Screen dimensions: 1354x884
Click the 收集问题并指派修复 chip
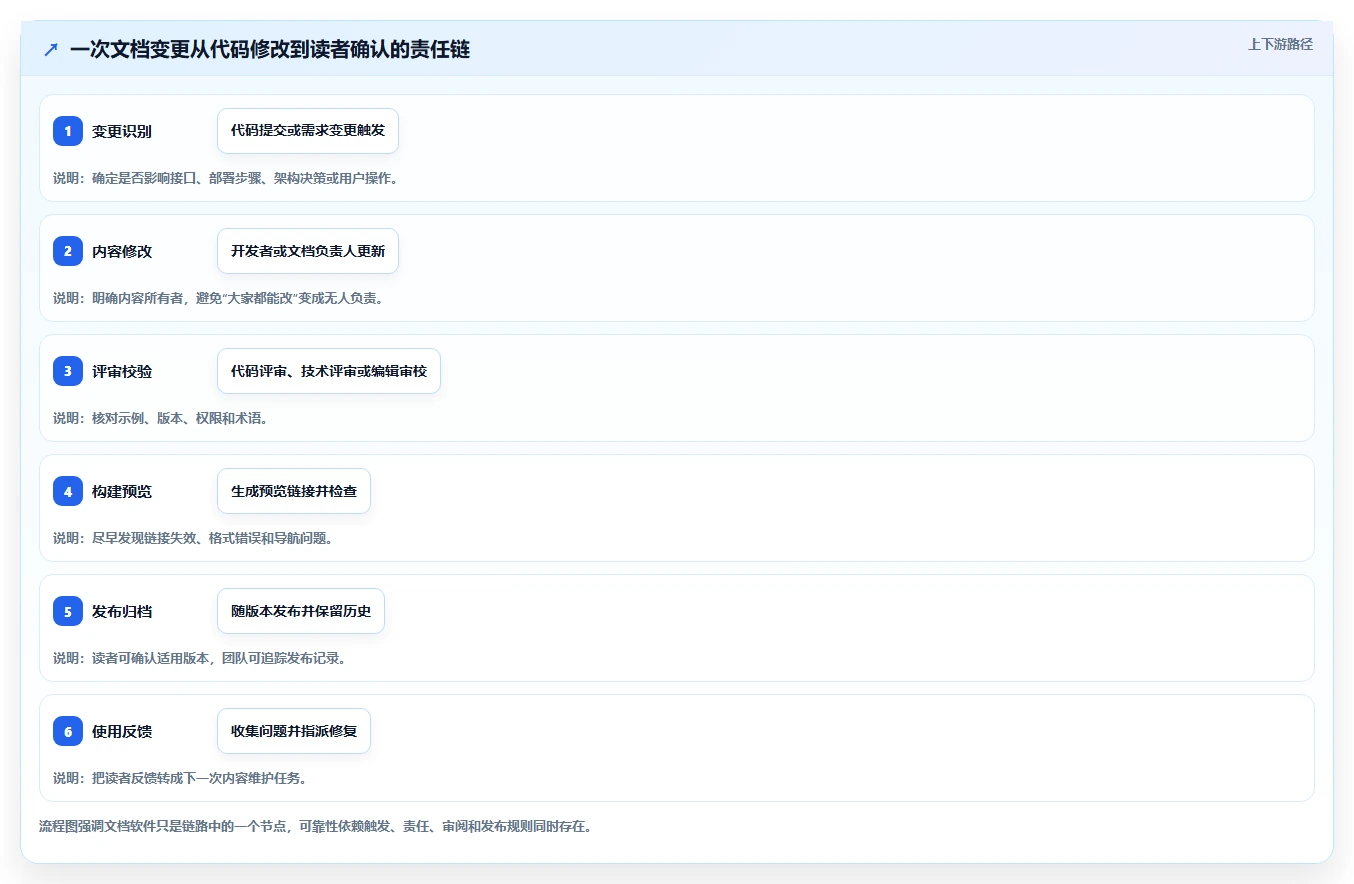(294, 731)
